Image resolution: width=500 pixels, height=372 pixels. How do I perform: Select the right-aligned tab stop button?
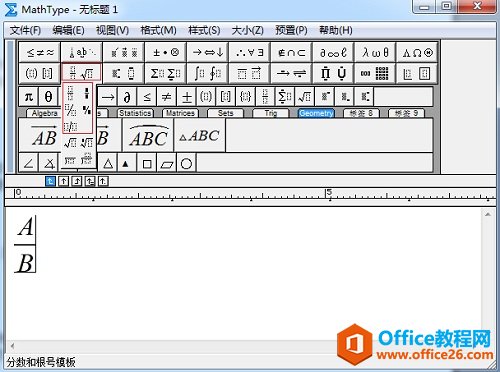(77, 181)
